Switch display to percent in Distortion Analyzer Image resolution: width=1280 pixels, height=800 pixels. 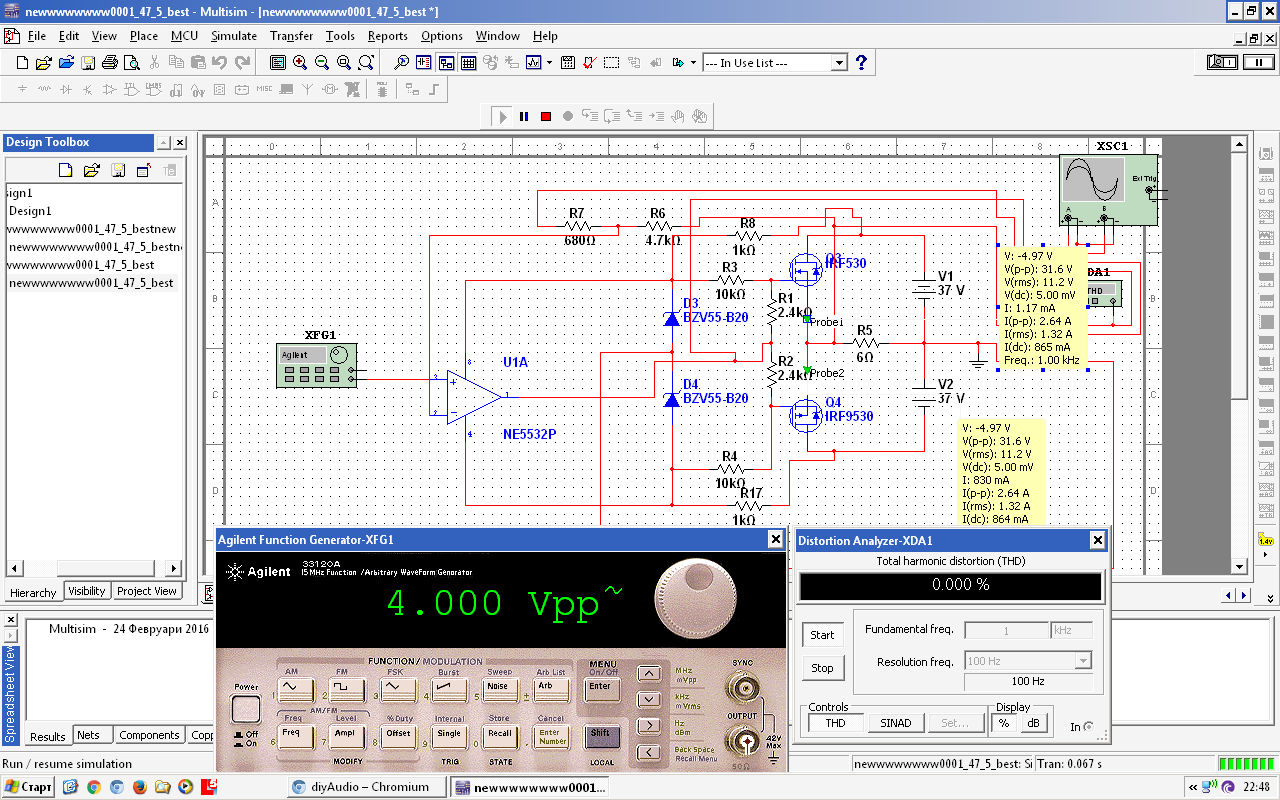(1005, 723)
